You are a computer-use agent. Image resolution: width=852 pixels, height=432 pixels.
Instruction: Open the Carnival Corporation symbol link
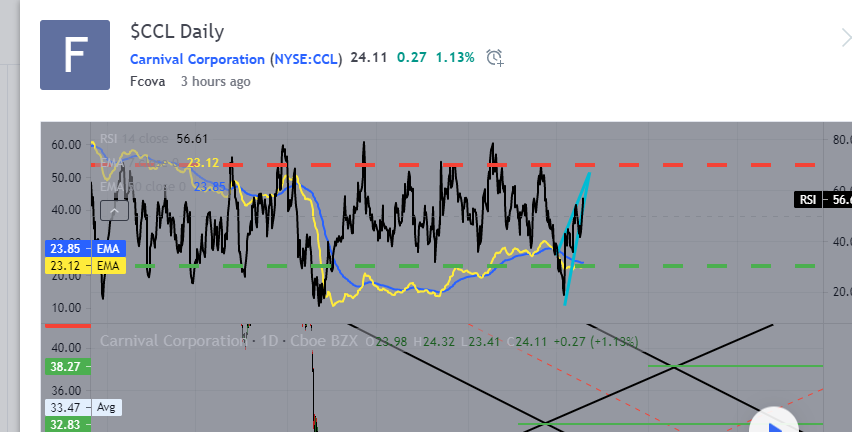tap(198, 59)
